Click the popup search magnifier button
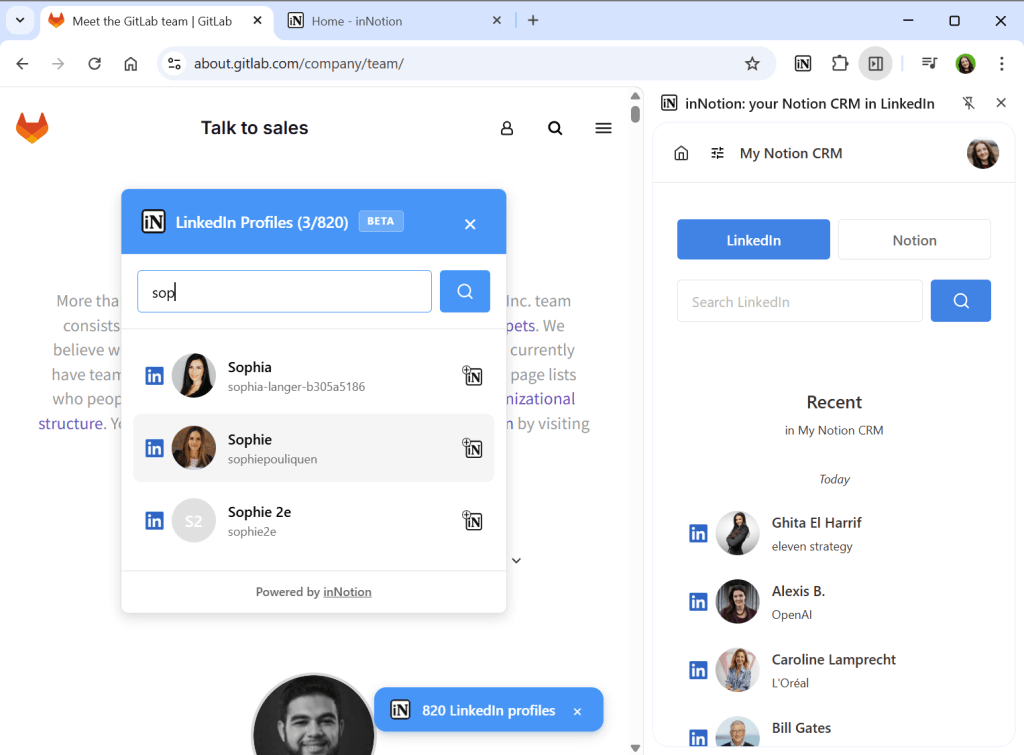The image size is (1024, 755). coord(464,291)
